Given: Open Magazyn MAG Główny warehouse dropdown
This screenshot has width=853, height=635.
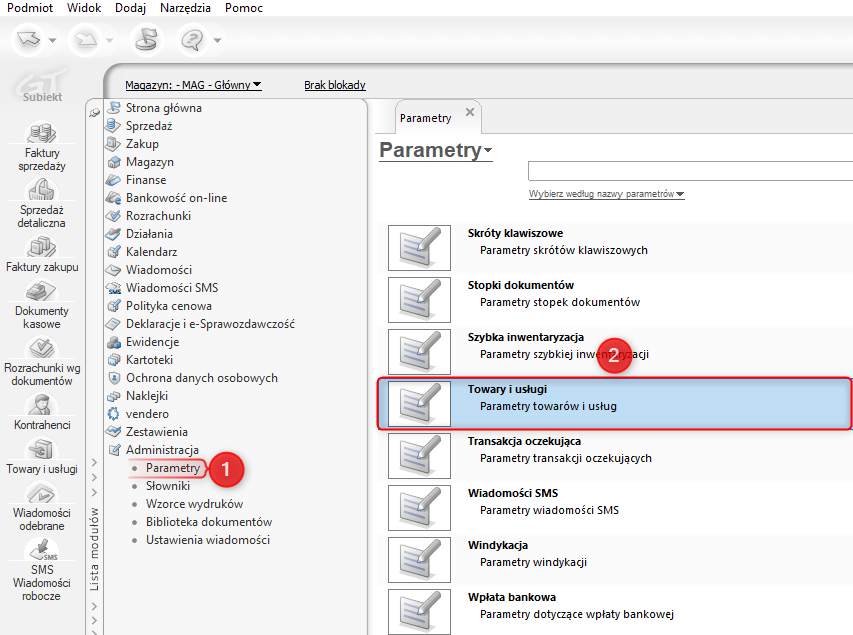Looking at the screenshot, I should [193, 85].
